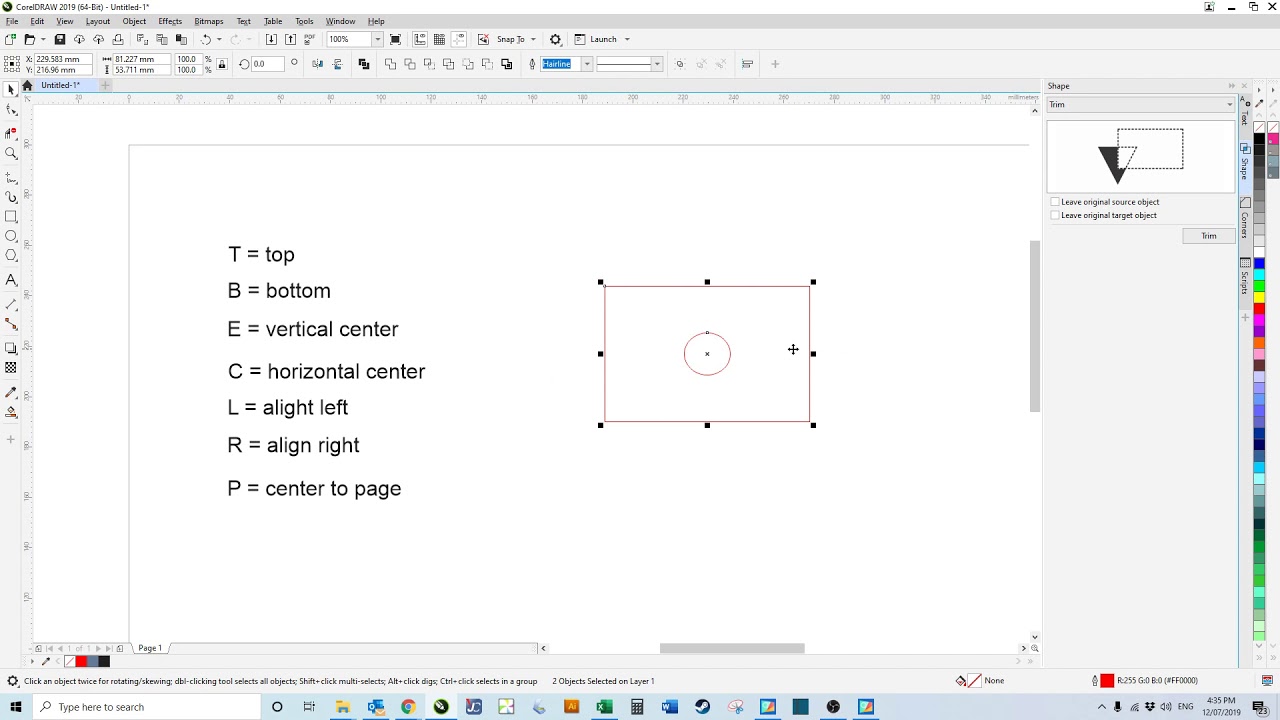Select the Drop Shadow tool

[x=11, y=348]
